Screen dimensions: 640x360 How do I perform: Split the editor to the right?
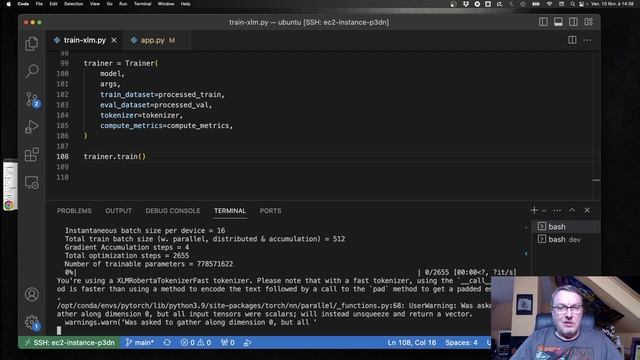click(572, 40)
